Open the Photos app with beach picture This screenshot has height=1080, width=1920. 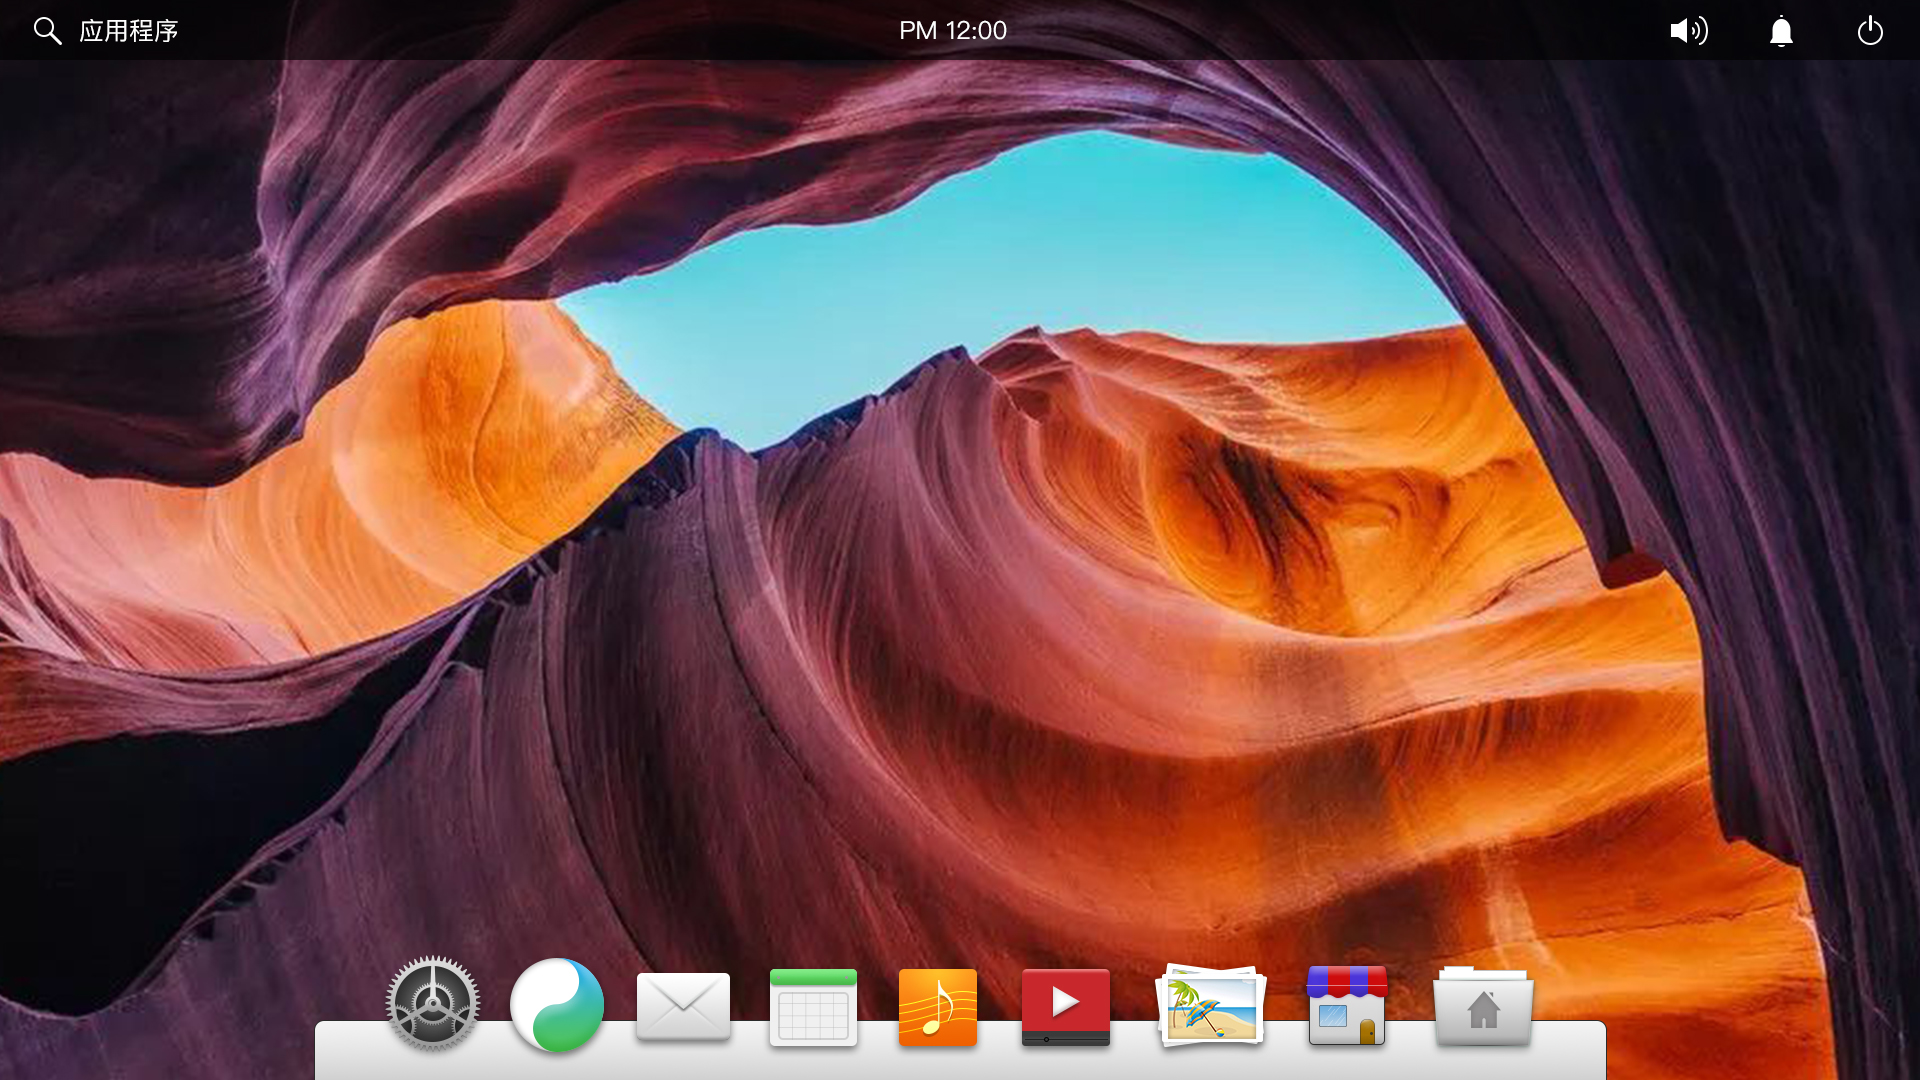[x=1210, y=1007]
